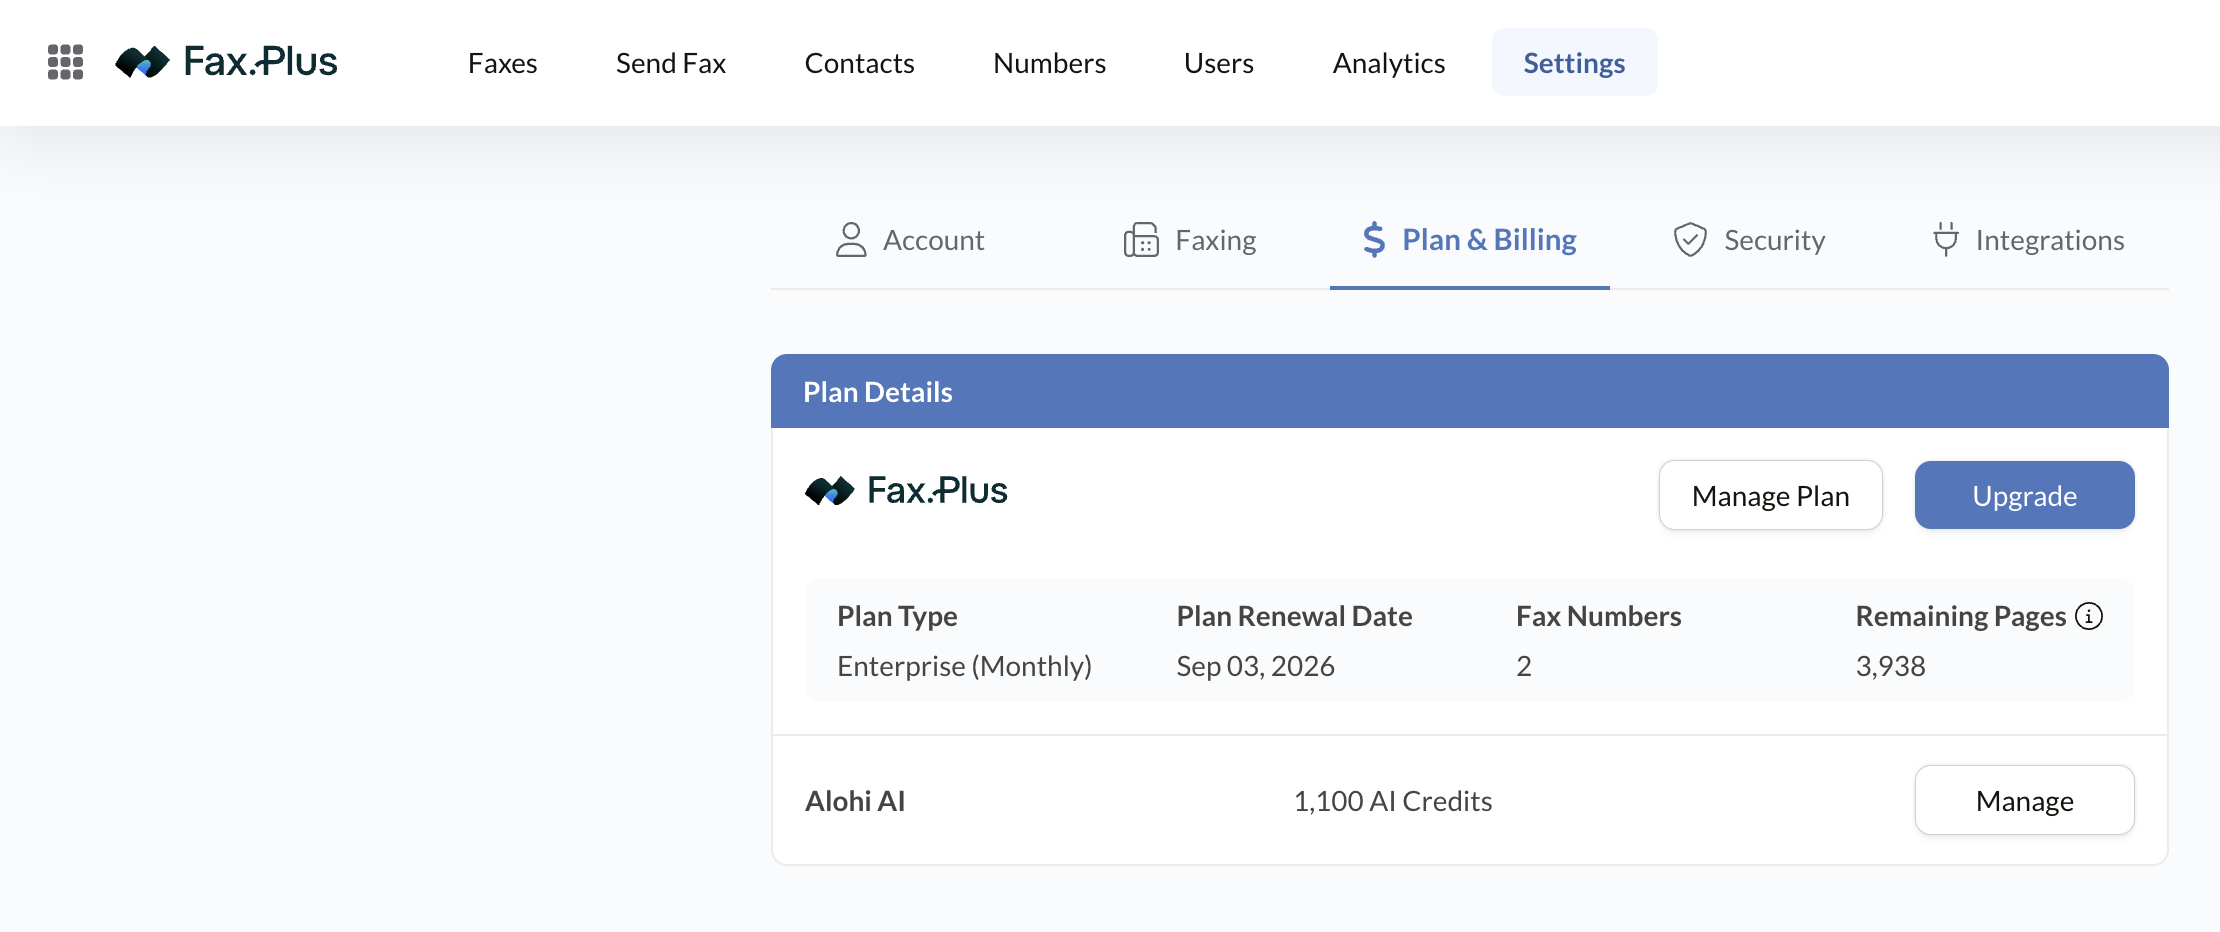Click the Fax.Plus logo in header
Image resolution: width=2220 pixels, height=932 pixels.
(226, 62)
